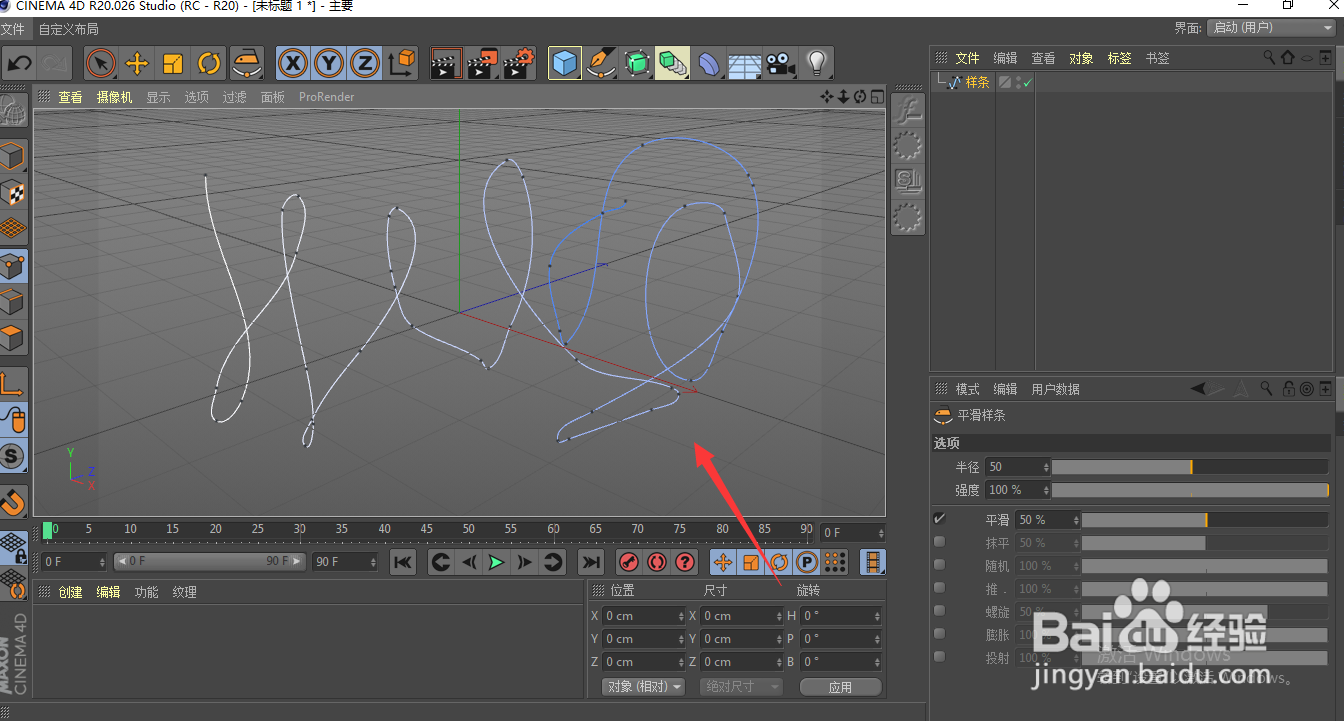Open the 绝对尺寸 size dropdown
This screenshot has height=721, width=1344.
(740, 687)
